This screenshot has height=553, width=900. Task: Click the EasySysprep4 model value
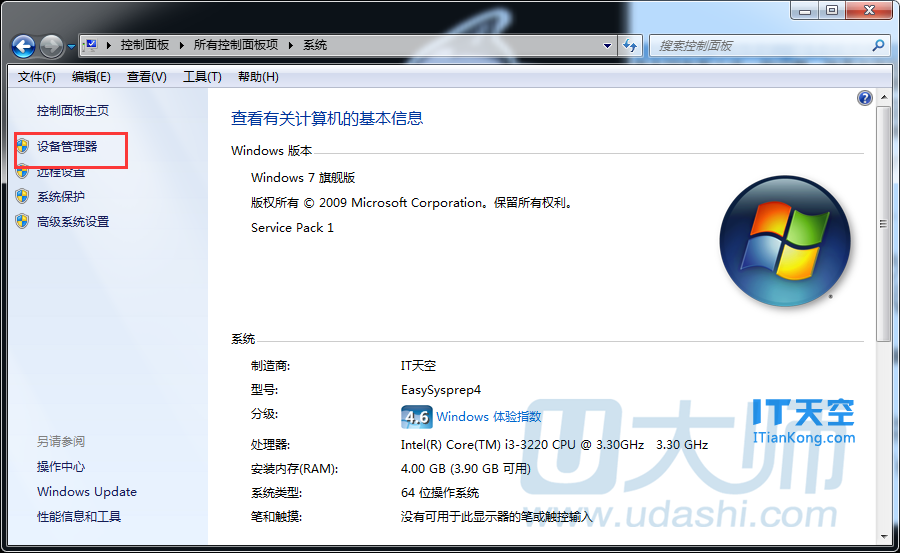coord(441,390)
